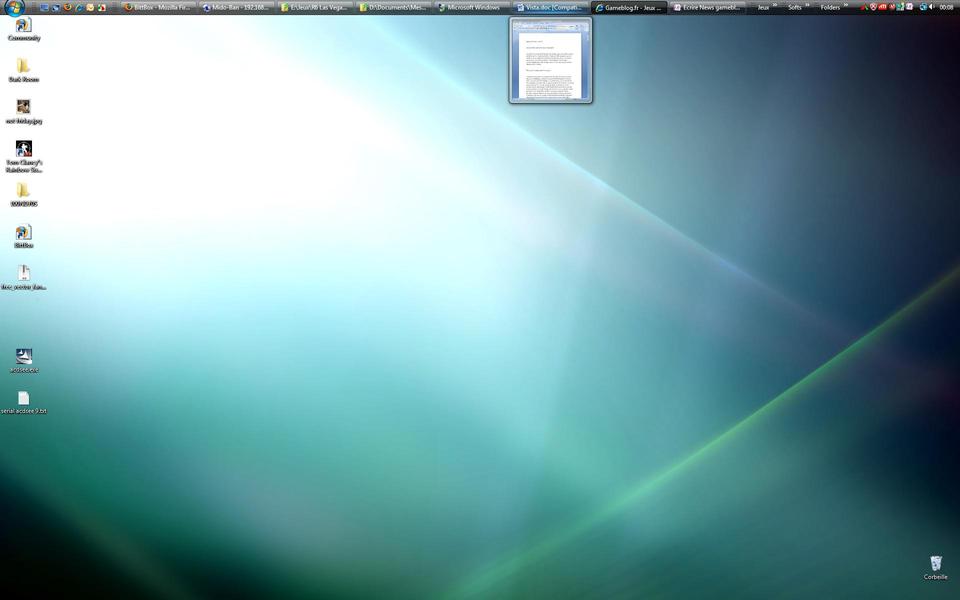Switch to BitBox Mozilla Firefox window
Viewport: 960px width, 600px height.
158,7
